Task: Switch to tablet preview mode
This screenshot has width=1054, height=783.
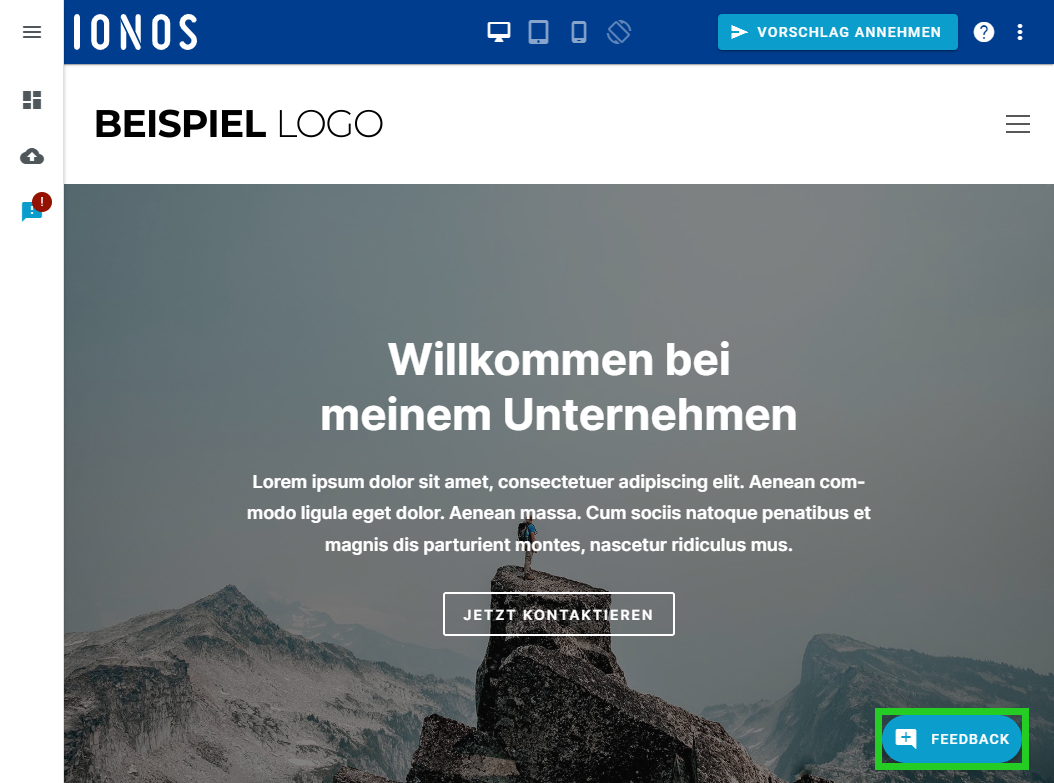Action: (538, 32)
